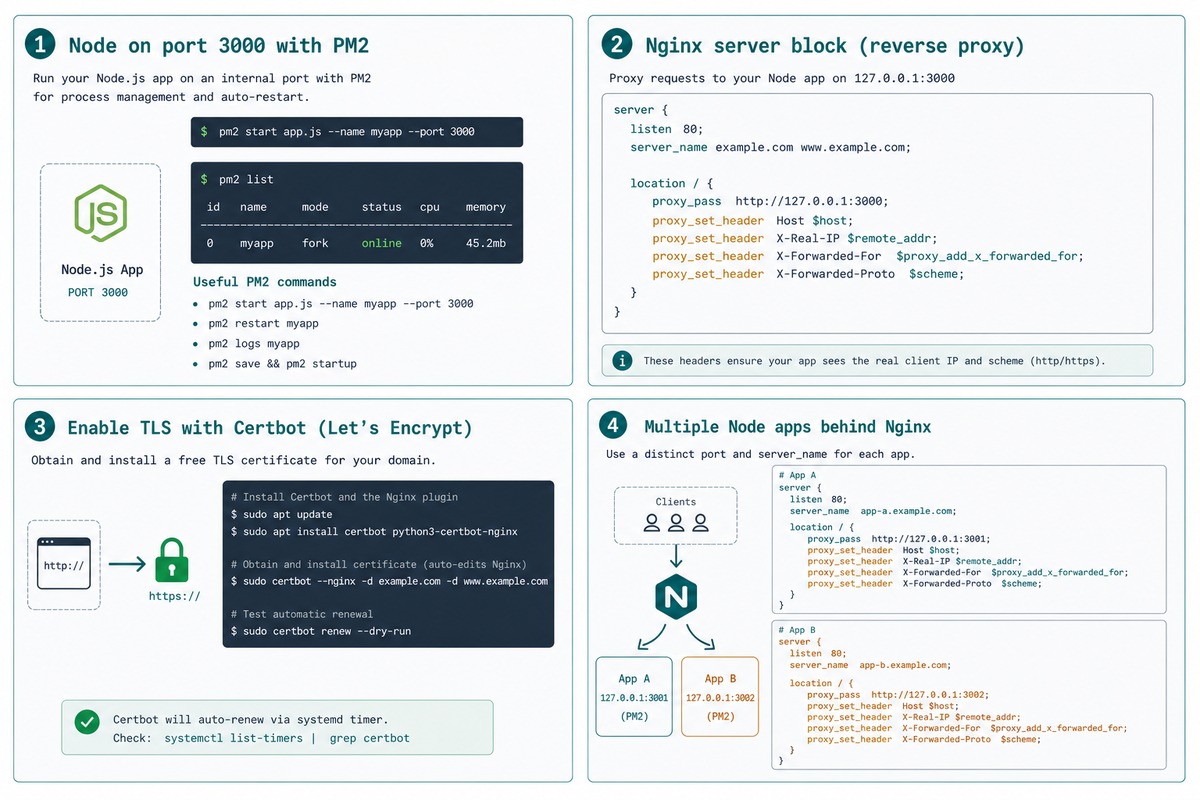The width and height of the screenshot is (1200, 800).
Task: Select the App B 127.0.0.1:3002 box
Action: 720,696
